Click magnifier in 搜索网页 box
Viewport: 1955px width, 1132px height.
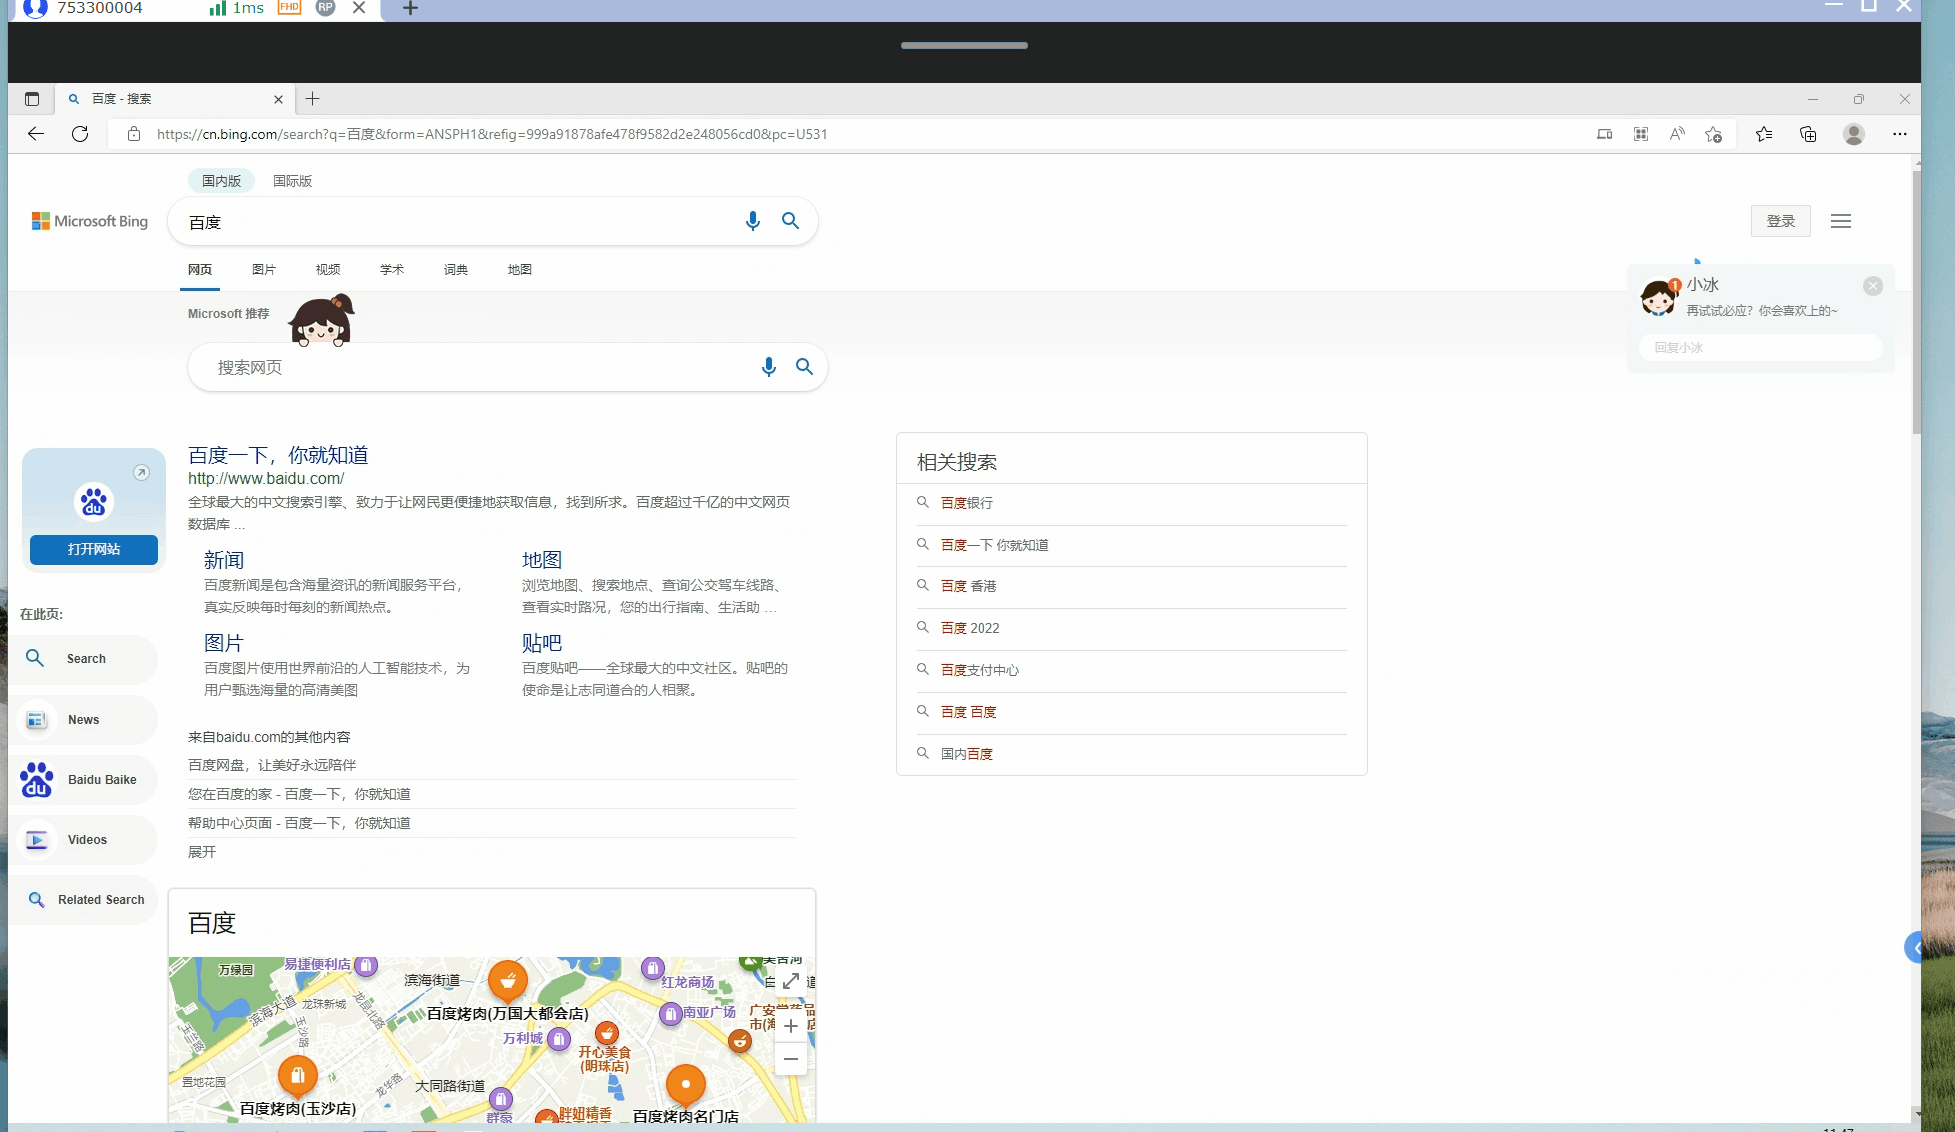(x=805, y=367)
